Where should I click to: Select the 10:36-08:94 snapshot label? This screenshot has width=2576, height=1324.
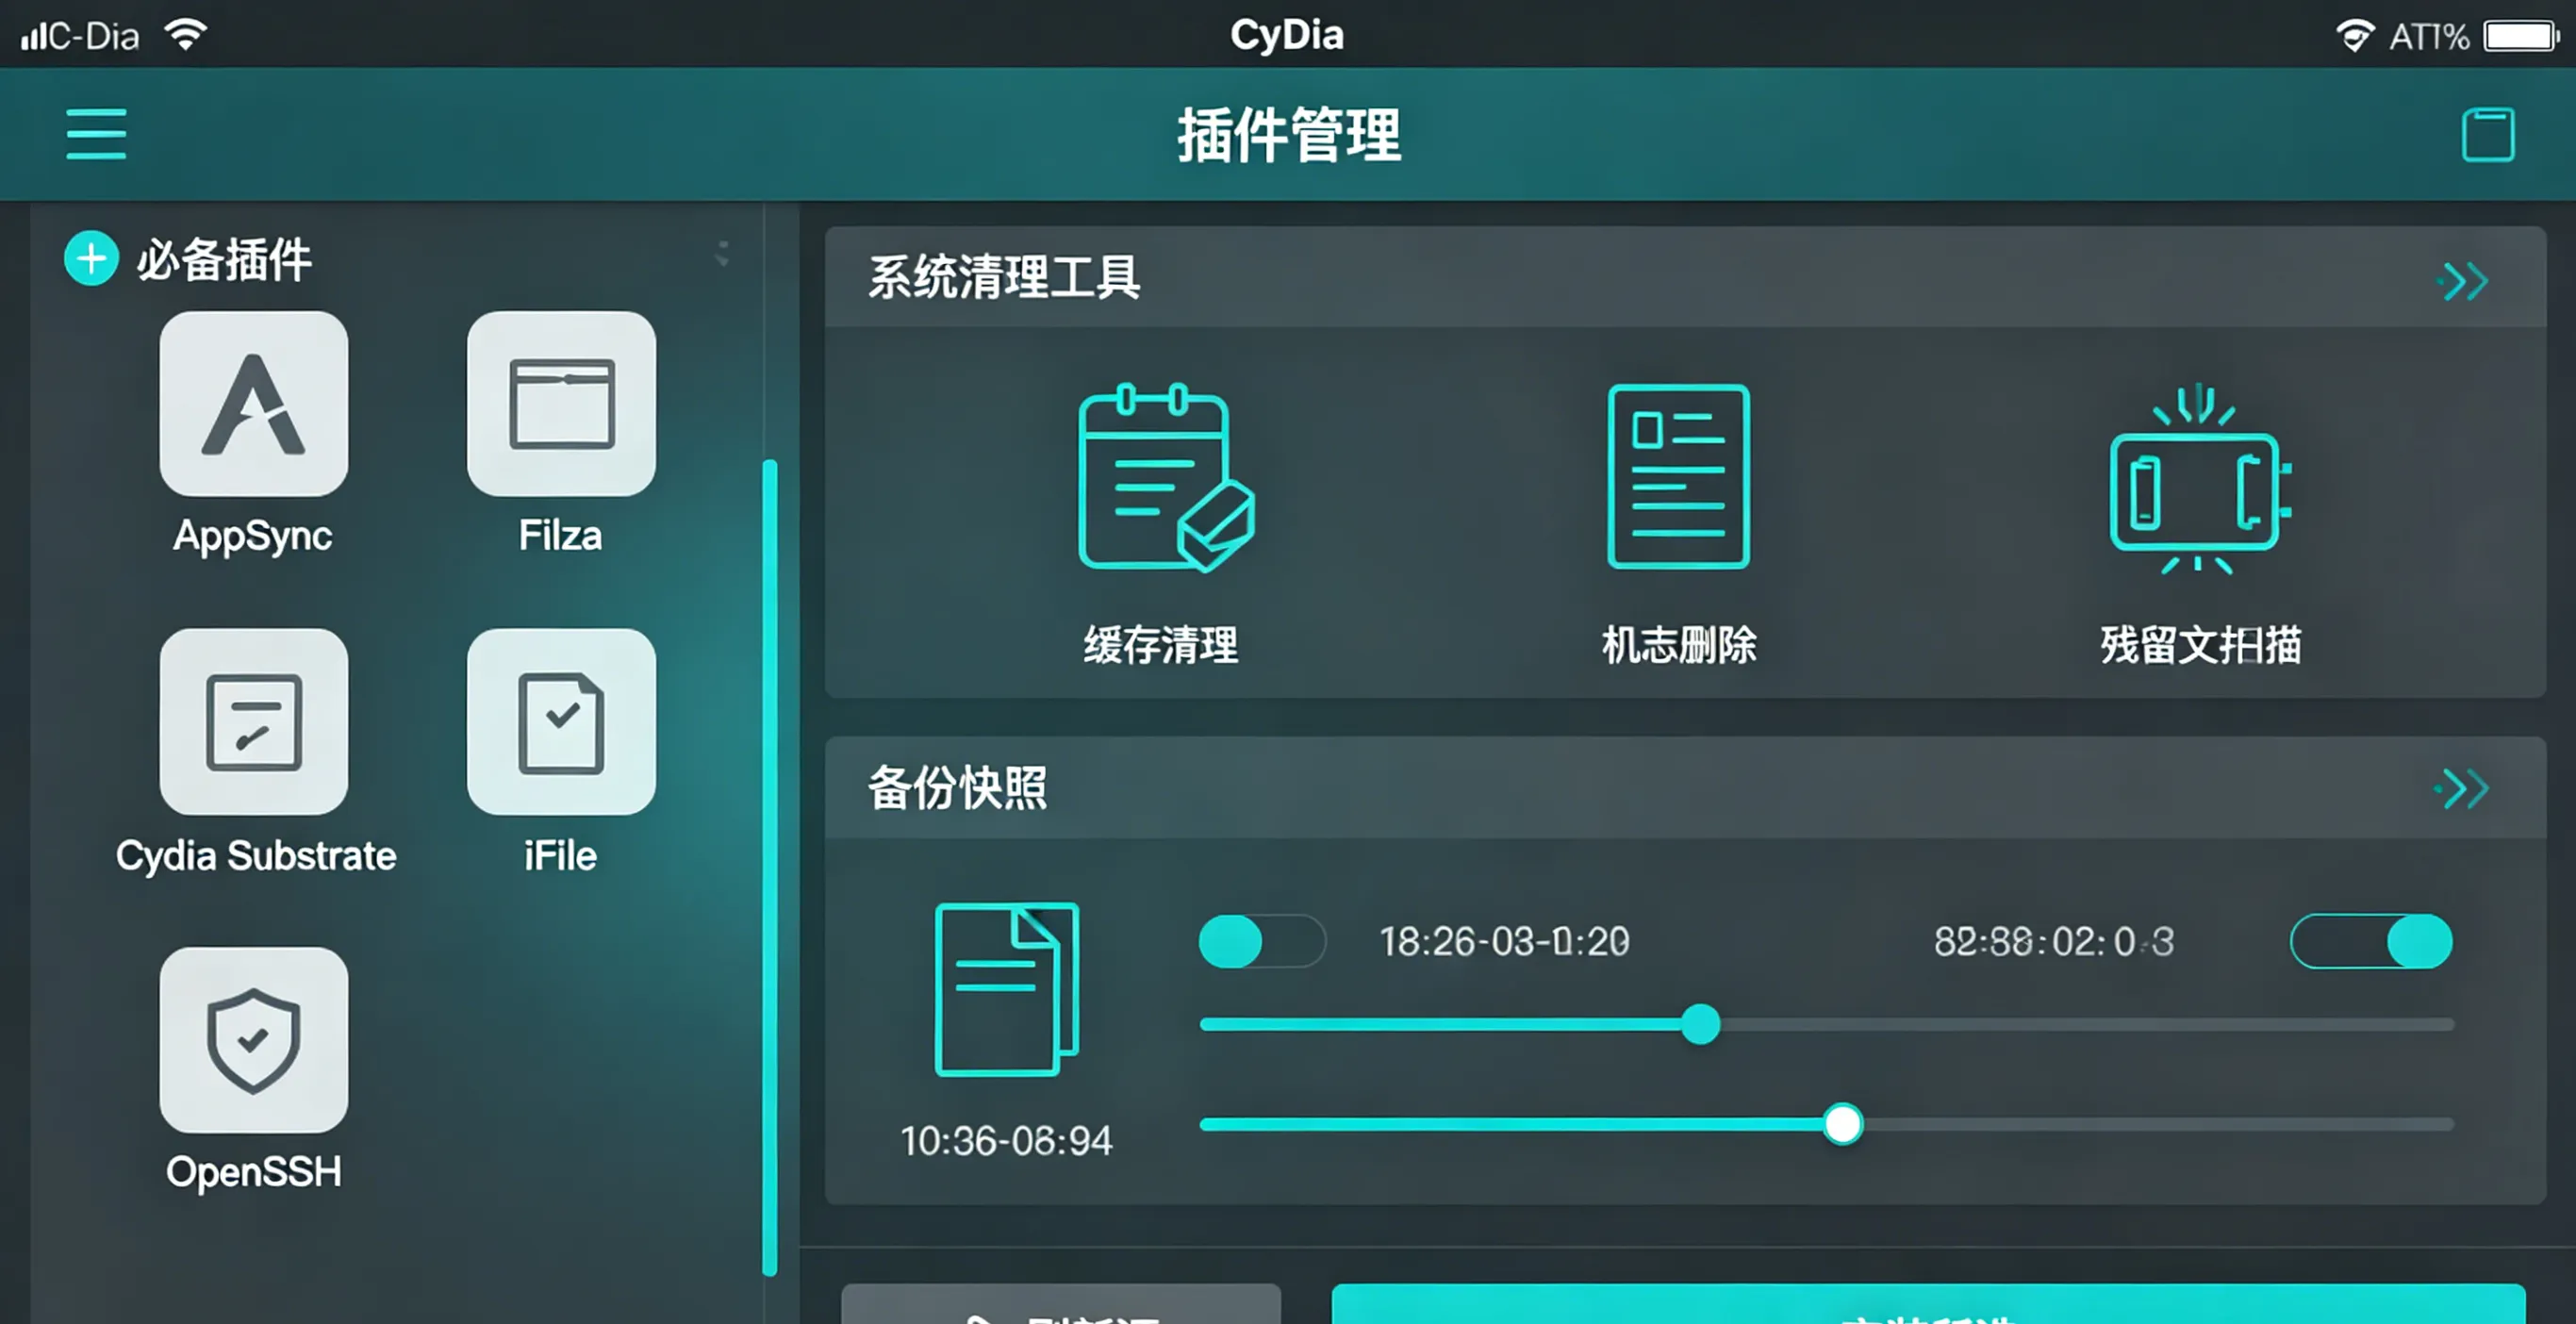point(1006,1141)
